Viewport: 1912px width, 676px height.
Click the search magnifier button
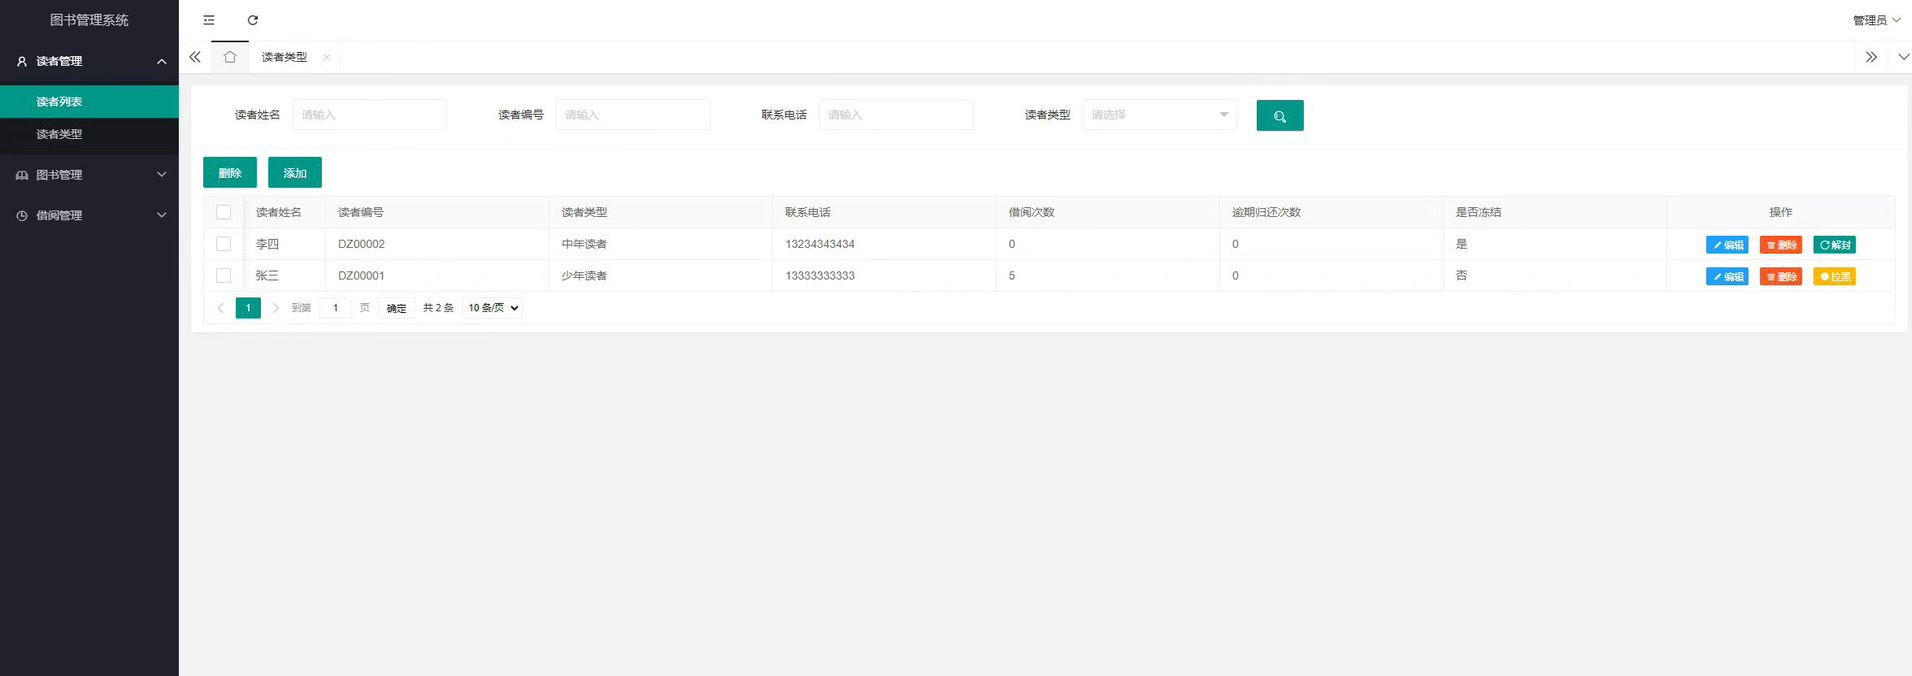[x=1280, y=115]
